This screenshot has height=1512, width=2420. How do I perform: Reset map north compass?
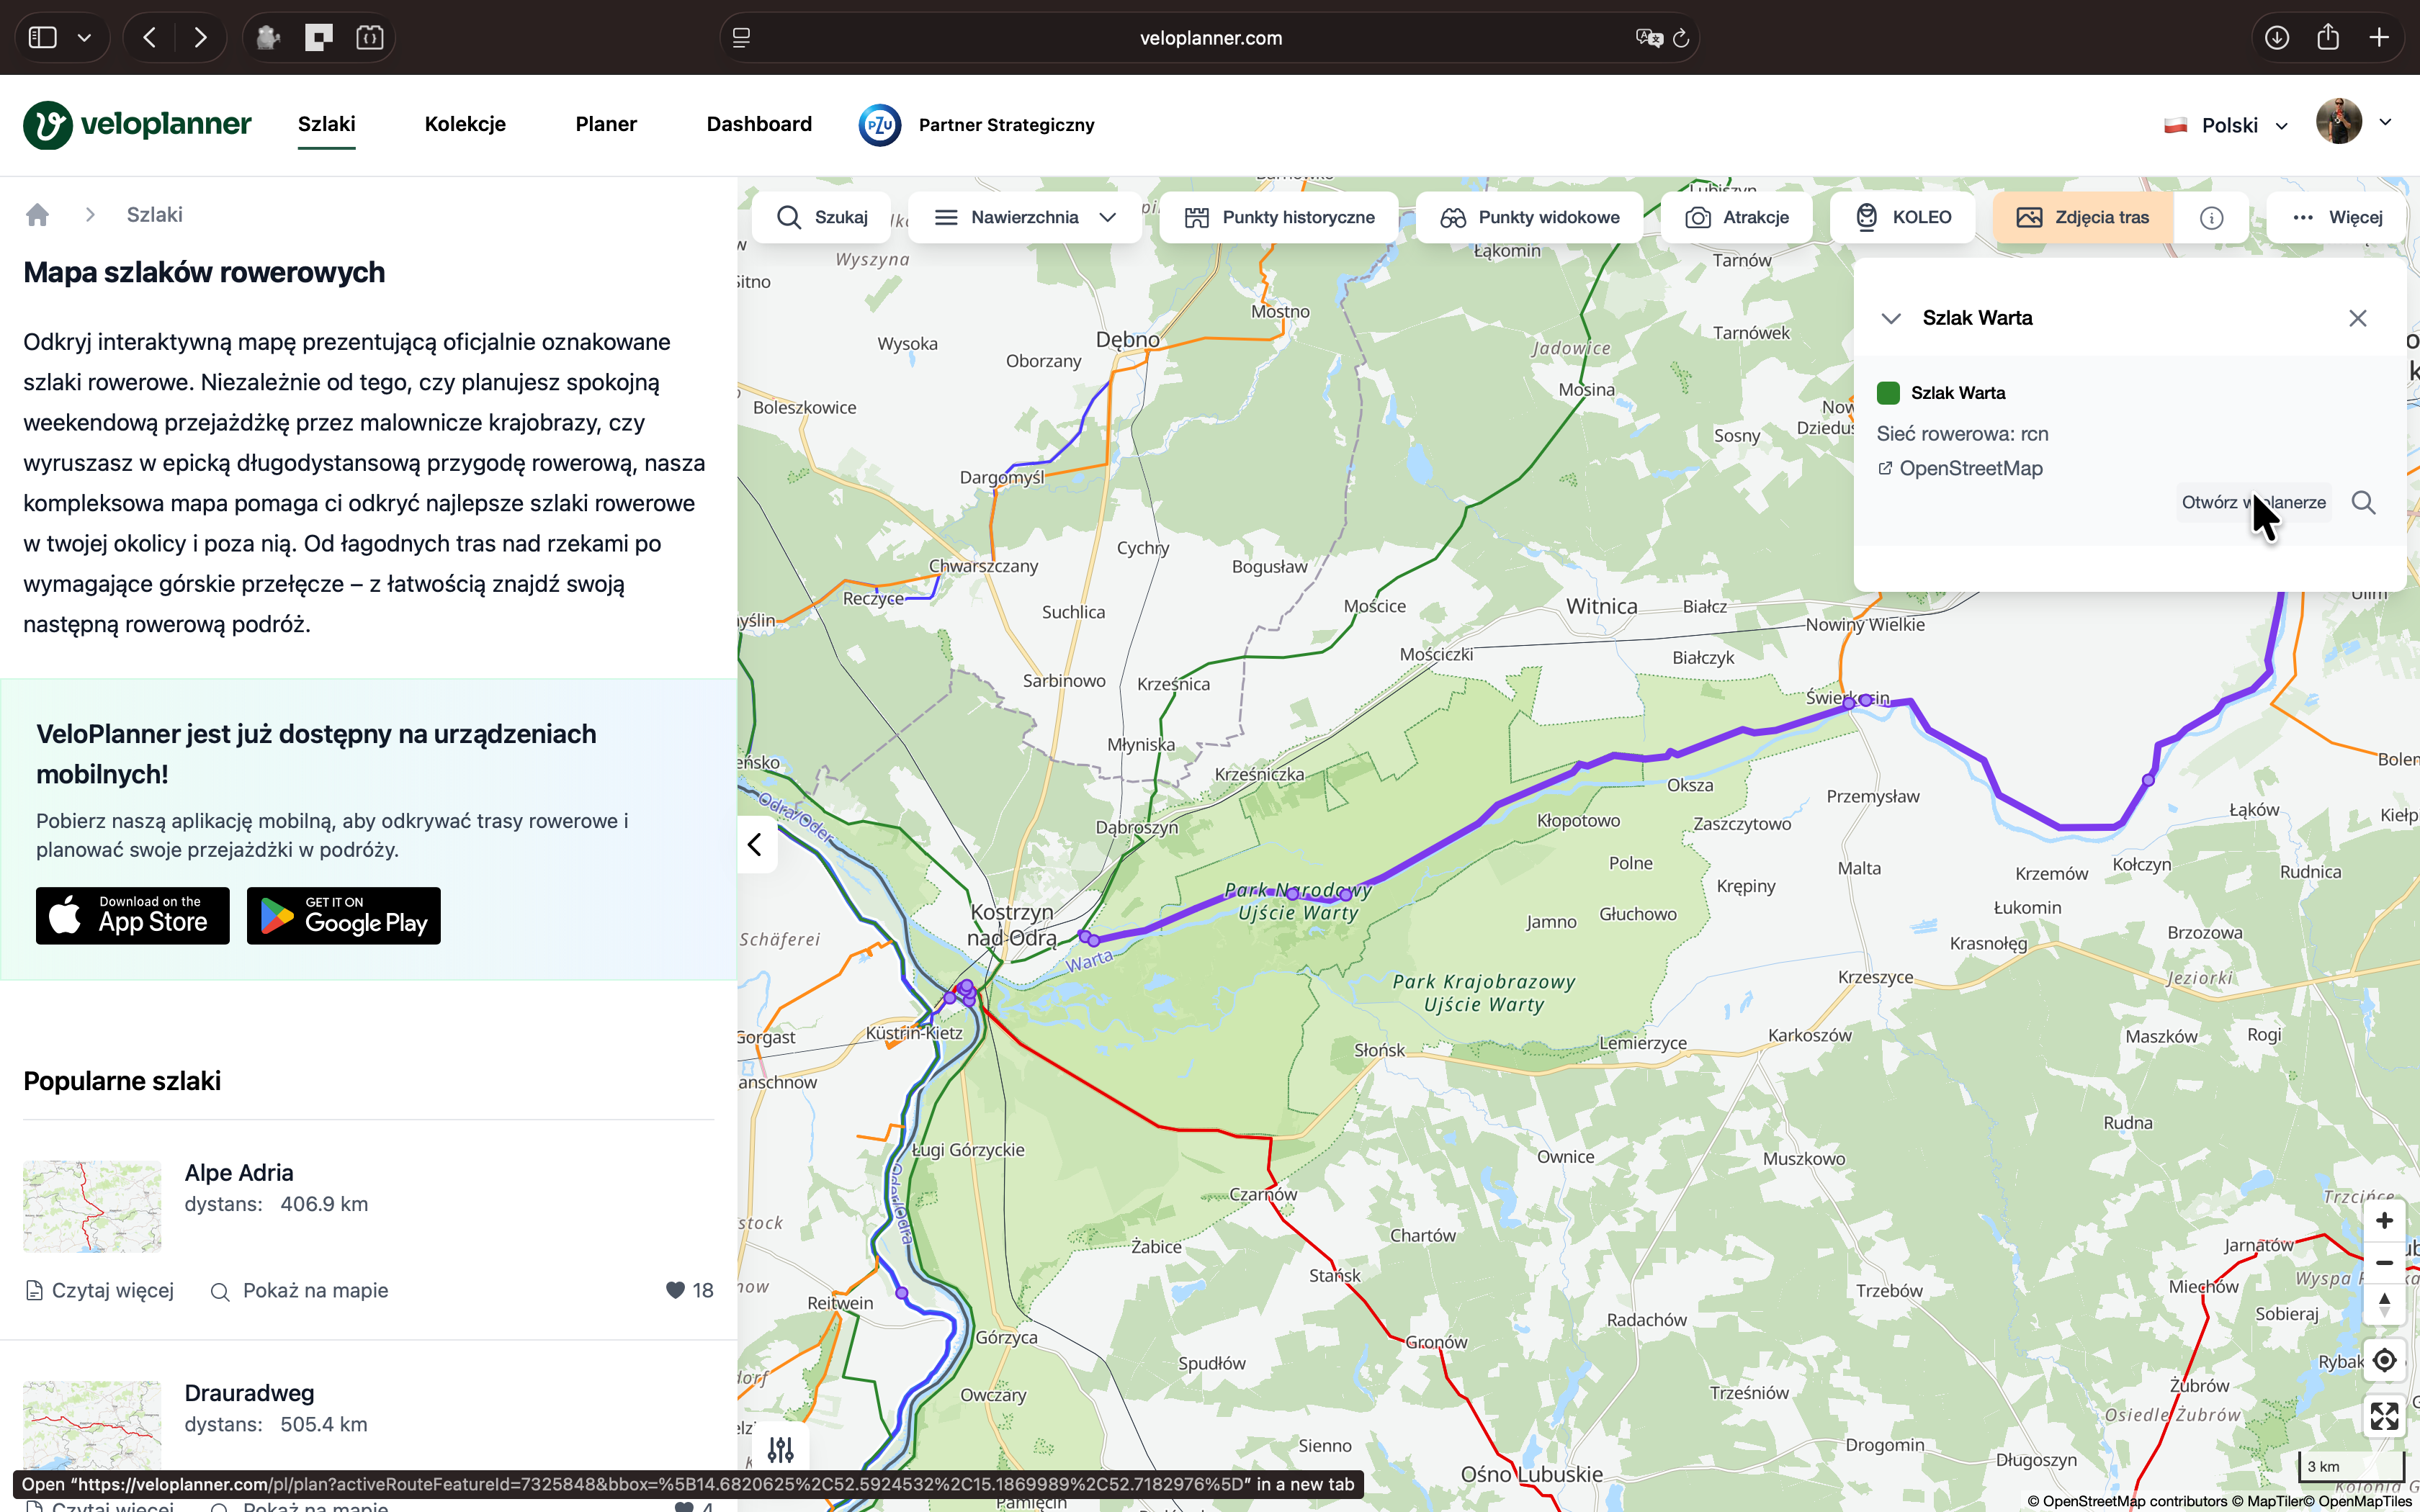pyautogui.click(x=2384, y=1305)
